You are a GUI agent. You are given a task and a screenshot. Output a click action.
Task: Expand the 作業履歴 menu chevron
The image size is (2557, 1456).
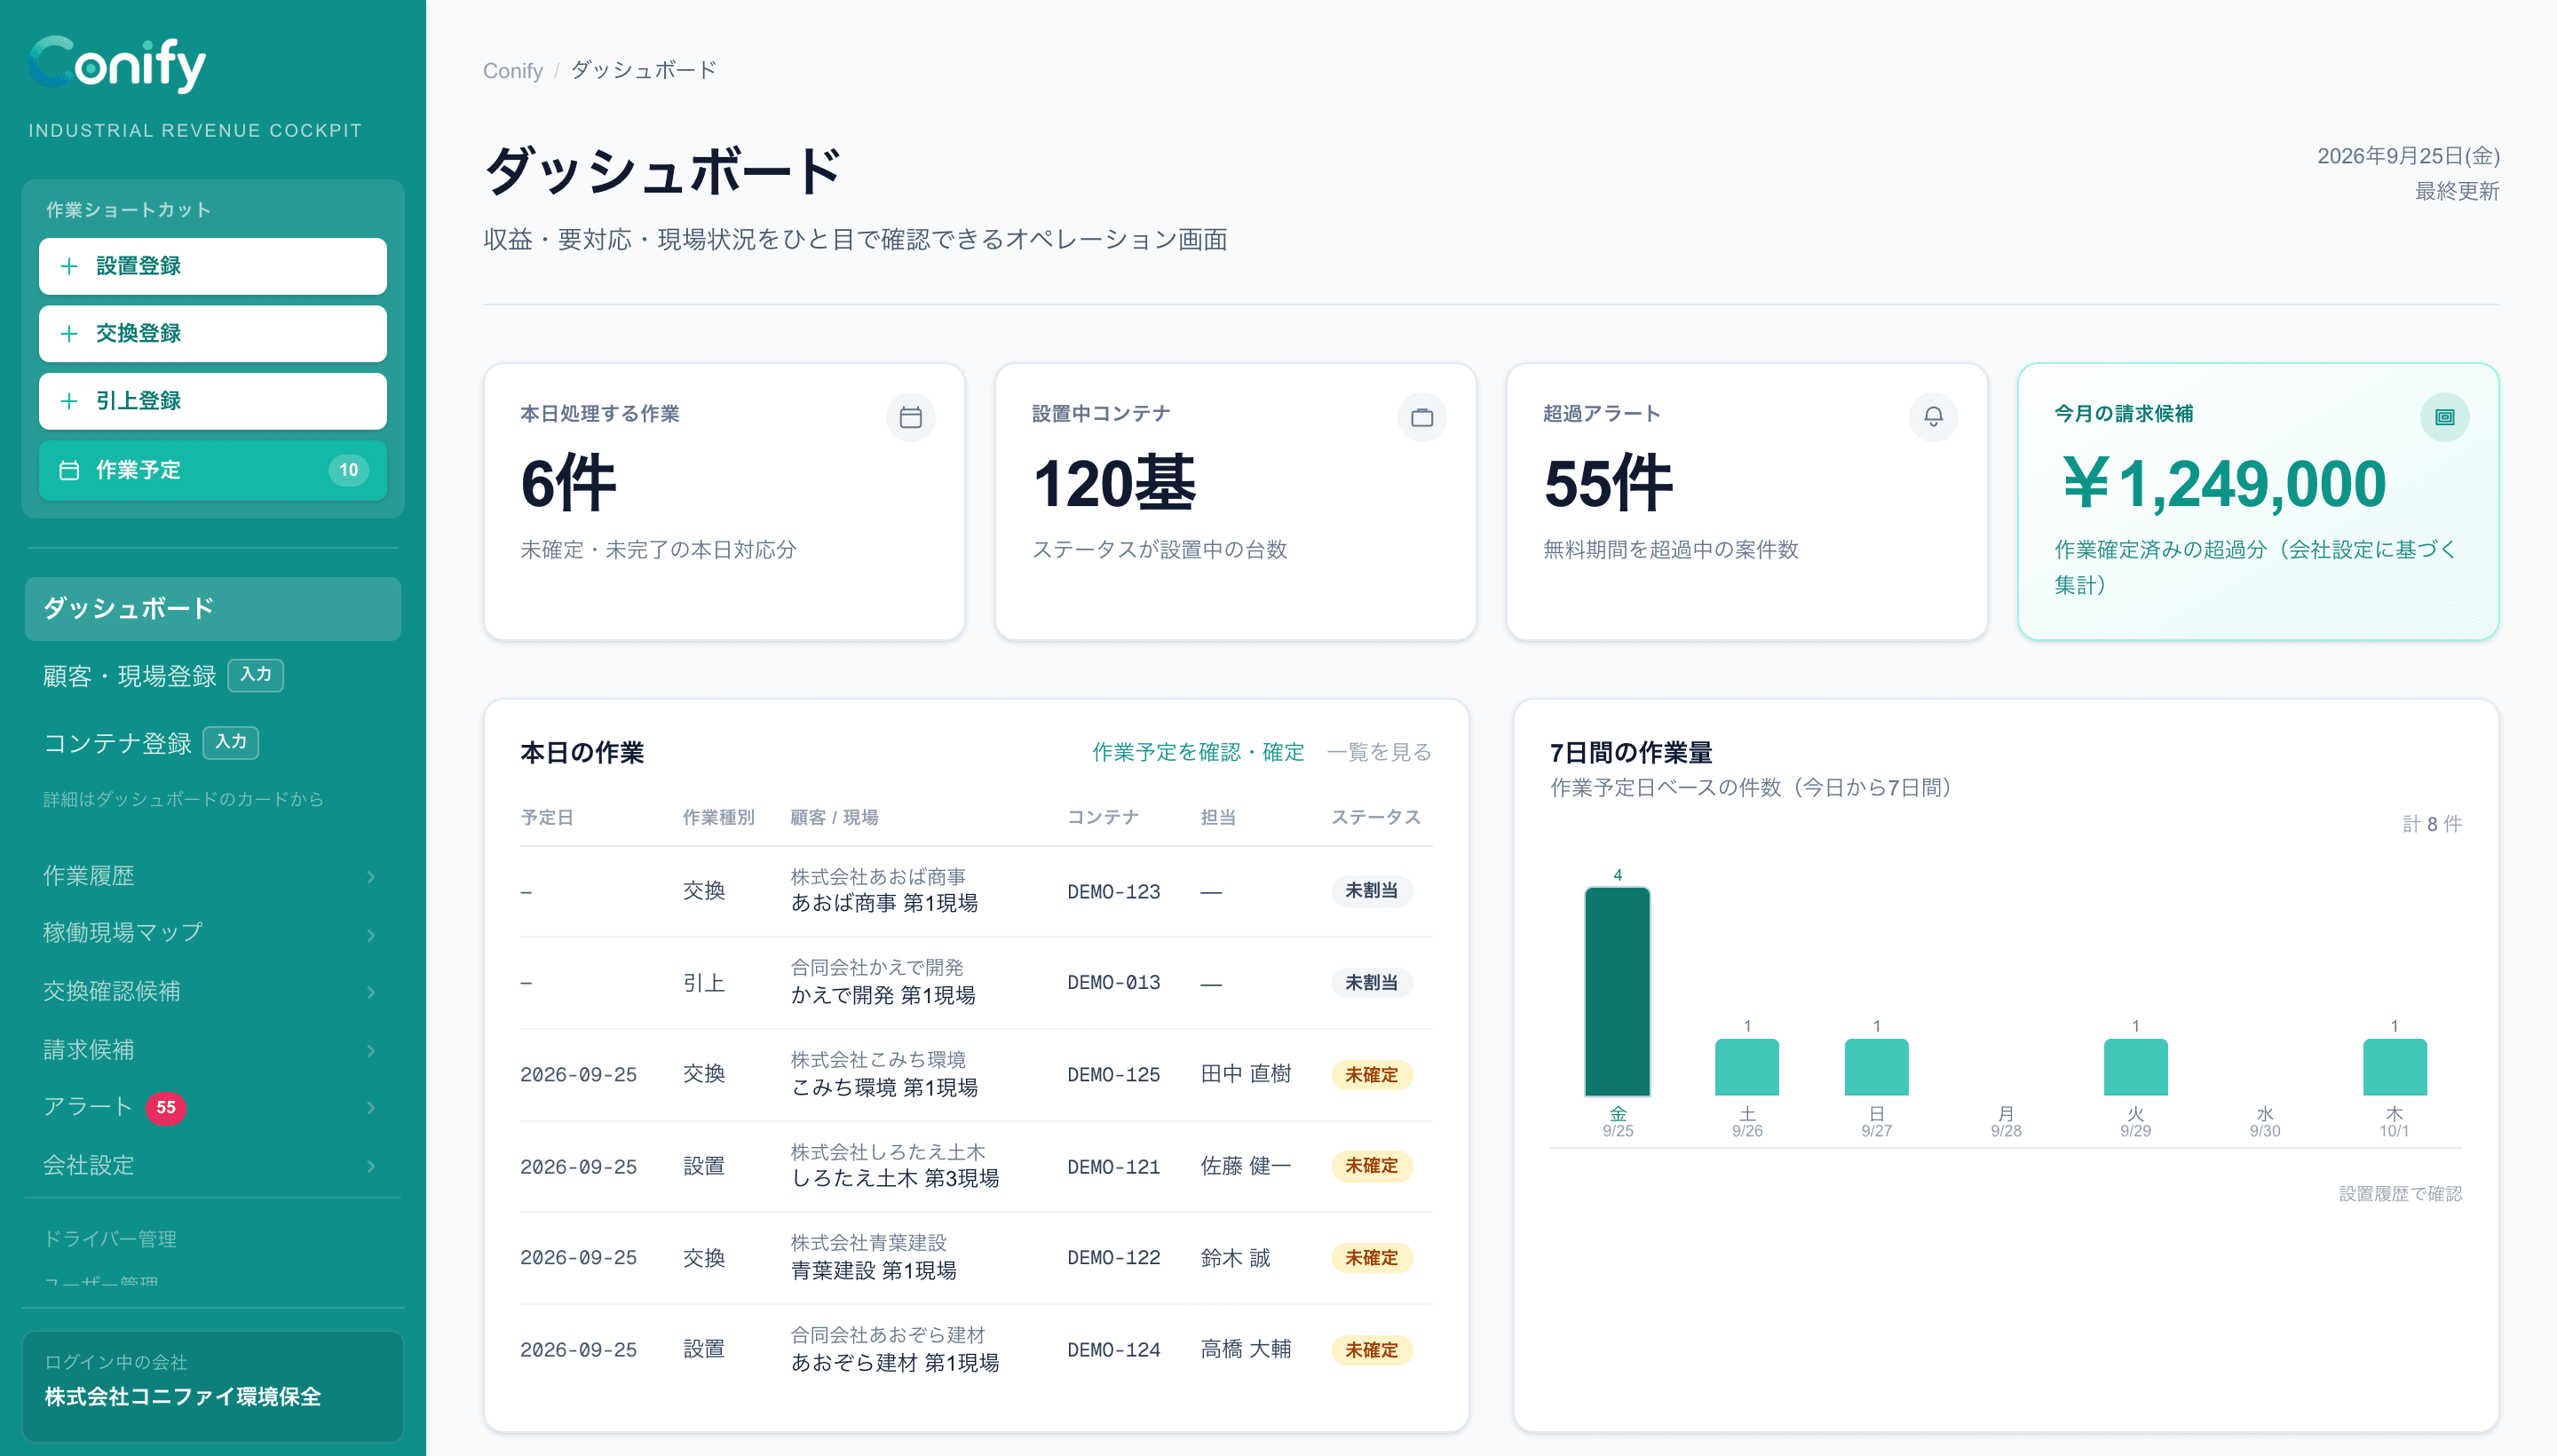371,877
